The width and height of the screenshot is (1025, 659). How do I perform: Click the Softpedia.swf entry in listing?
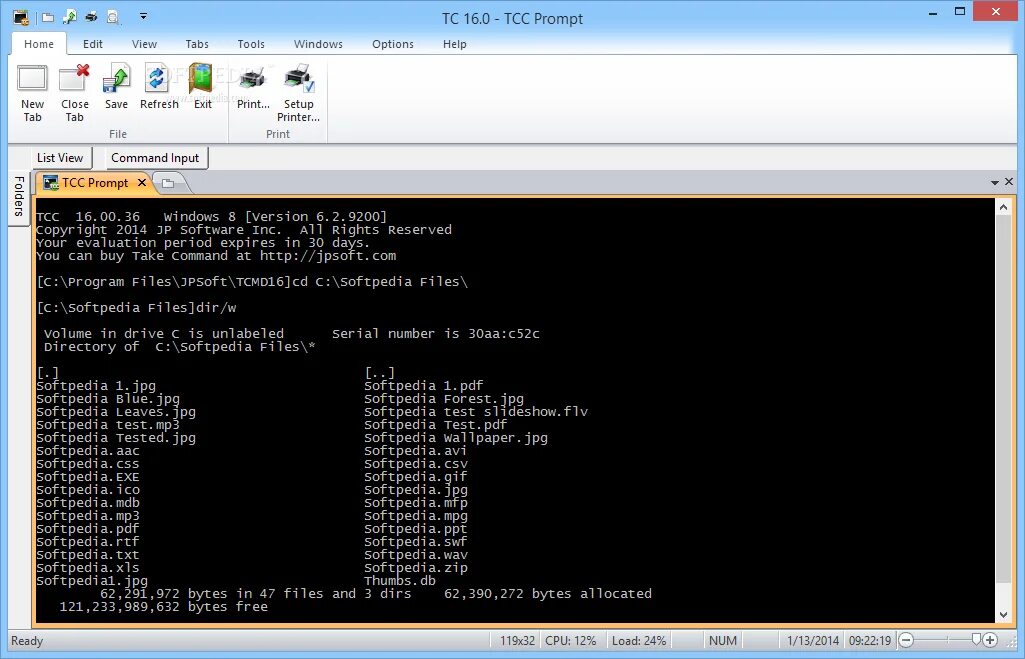point(416,541)
